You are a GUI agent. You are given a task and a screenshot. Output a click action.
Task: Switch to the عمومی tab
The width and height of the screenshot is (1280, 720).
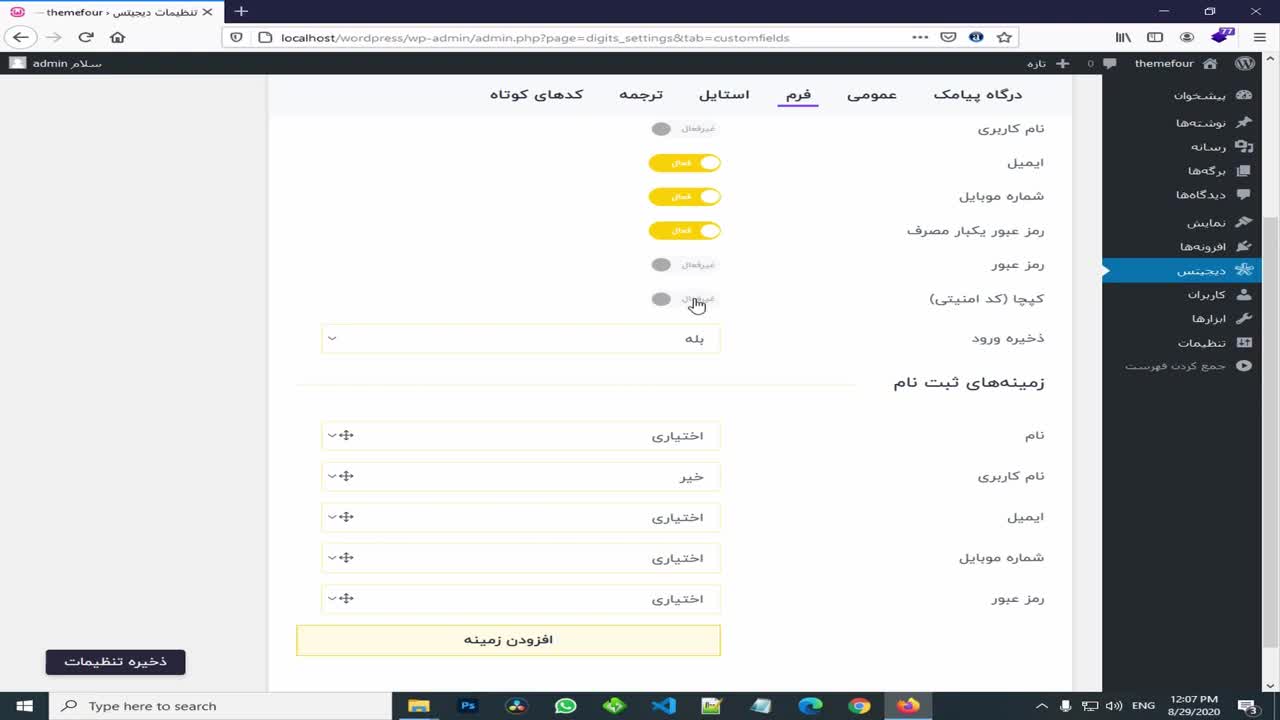[x=872, y=94]
